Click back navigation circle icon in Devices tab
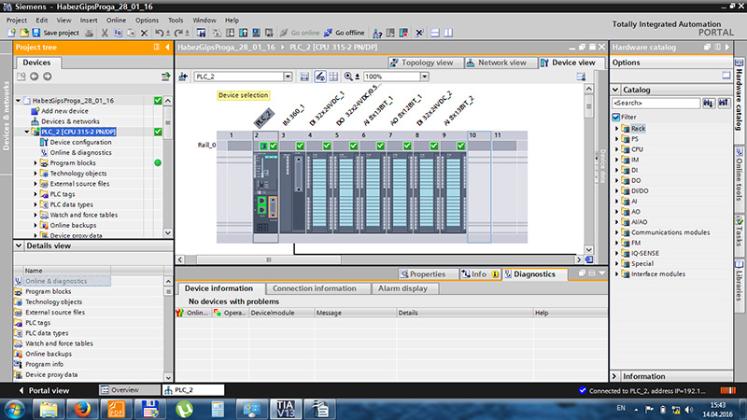747x420 pixels. [x=34, y=76]
